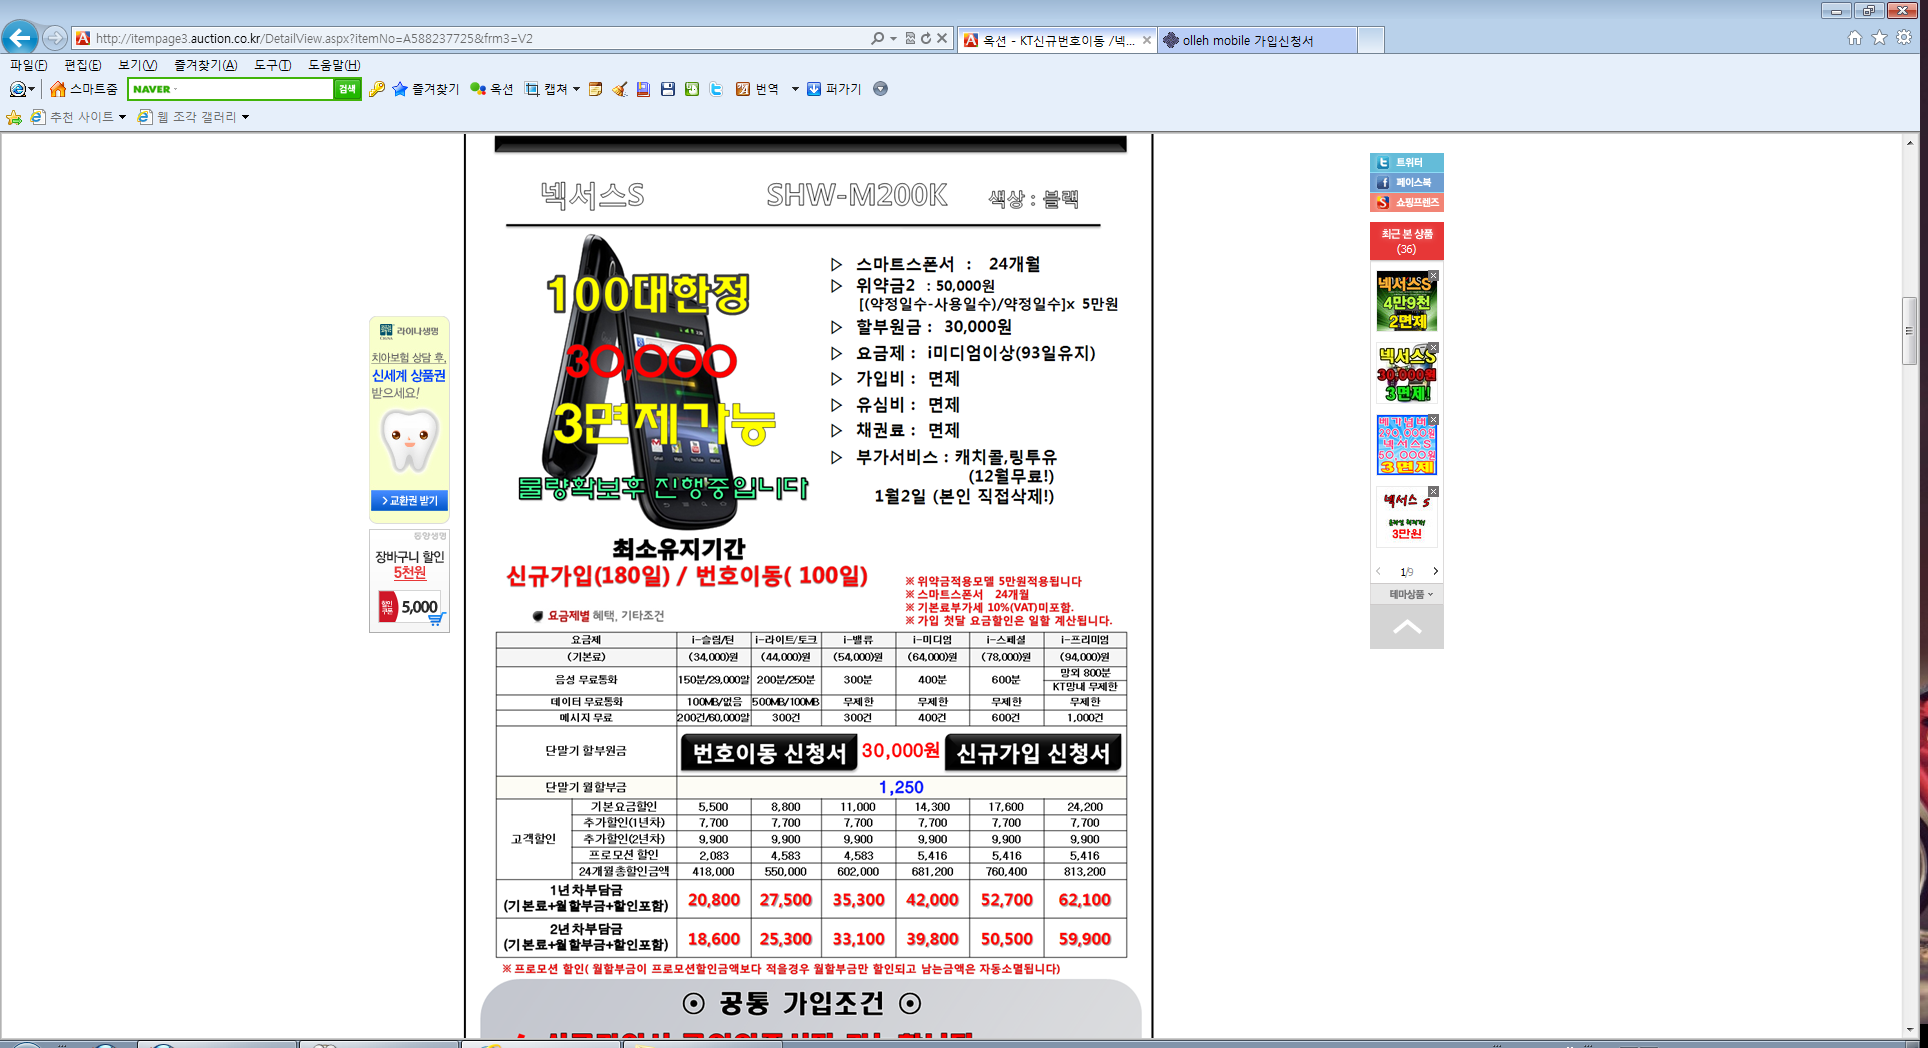Open the 도움말(H) menu

click(x=333, y=65)
